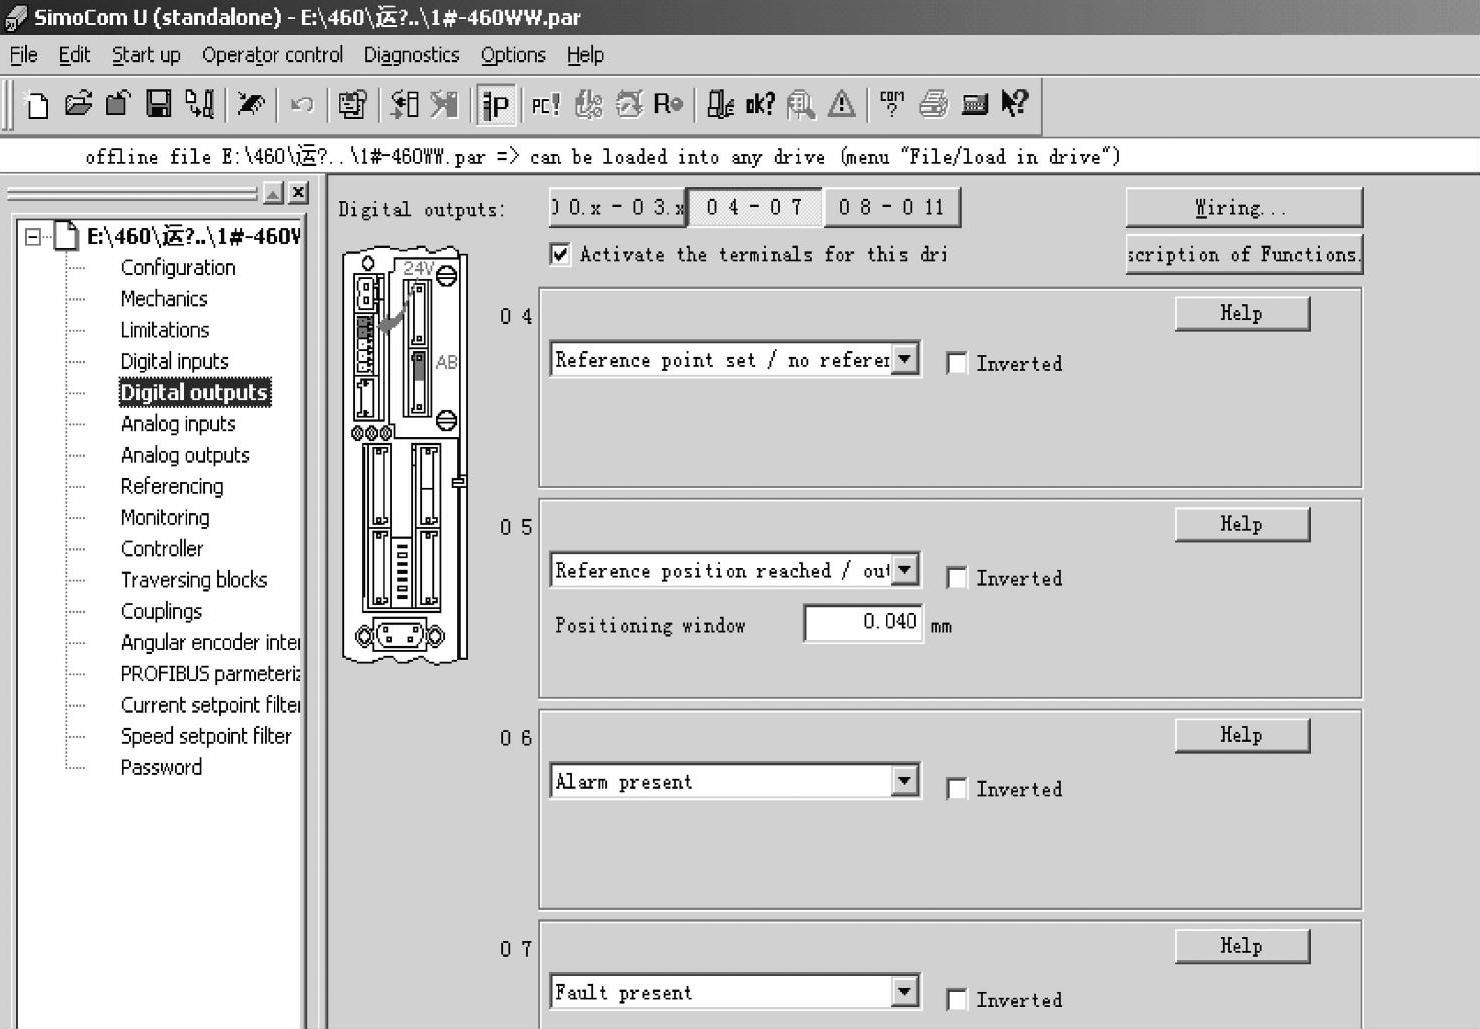Toggle Activate the terminals for this drive checkbox
The image size is (1480, 1029).
[560, 254]
